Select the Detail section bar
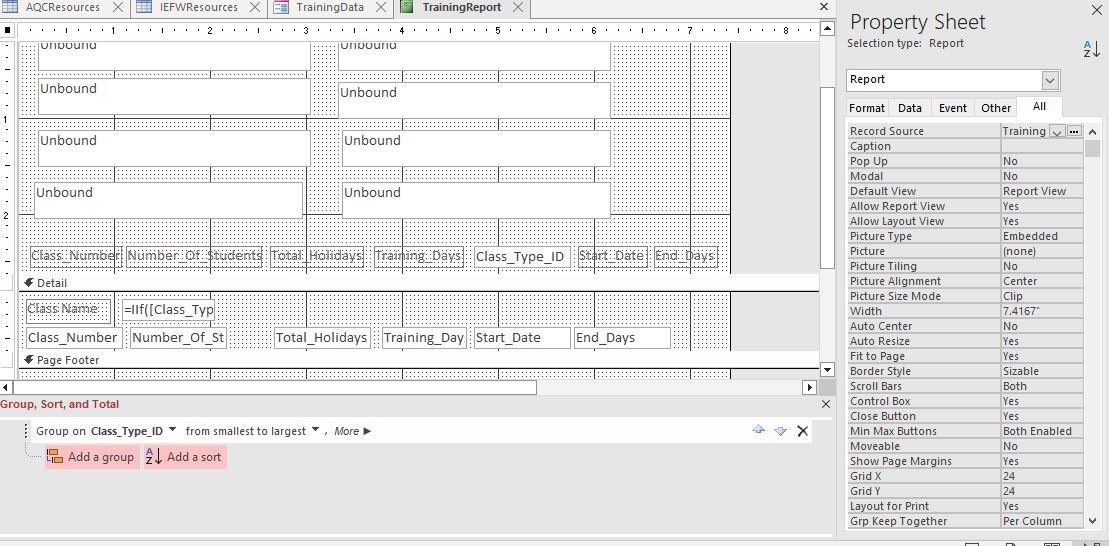The image size is (1109, 546). click(x=417, y=283)
